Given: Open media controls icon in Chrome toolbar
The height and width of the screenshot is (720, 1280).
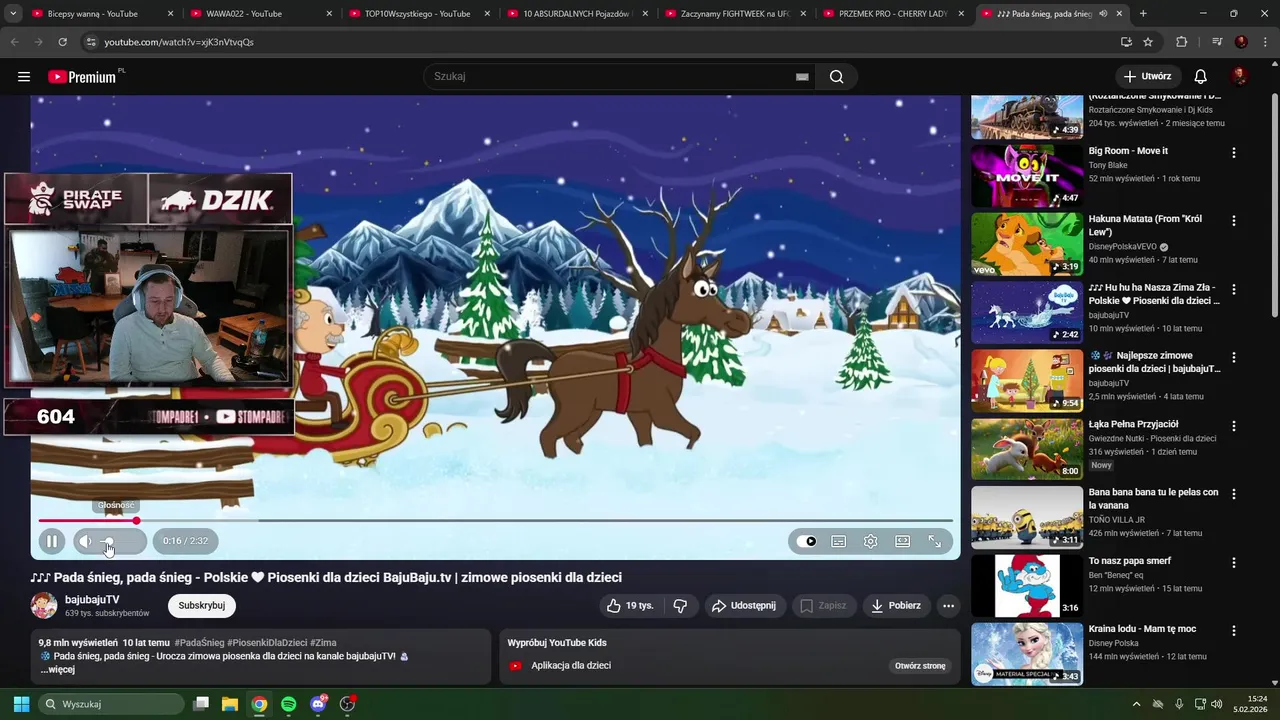Looking at the screenshot, I should point(1217,42).
